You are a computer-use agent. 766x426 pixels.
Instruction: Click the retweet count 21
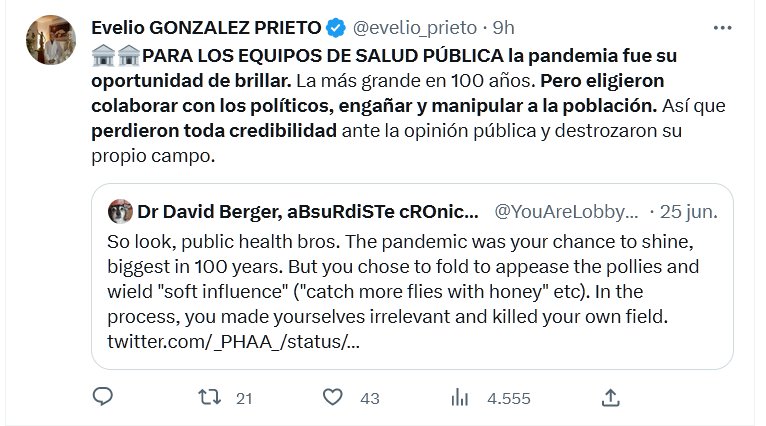click(x=244, y=398)
